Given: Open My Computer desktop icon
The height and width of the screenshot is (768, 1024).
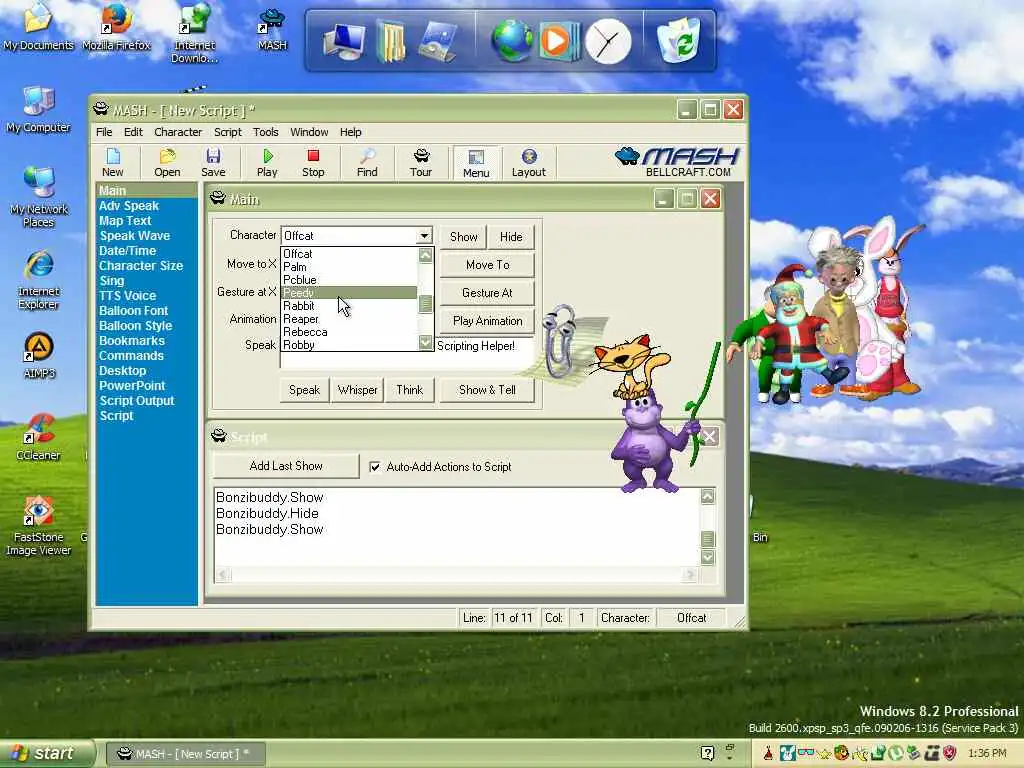Looking at the screenshot, I should (39, 110).
